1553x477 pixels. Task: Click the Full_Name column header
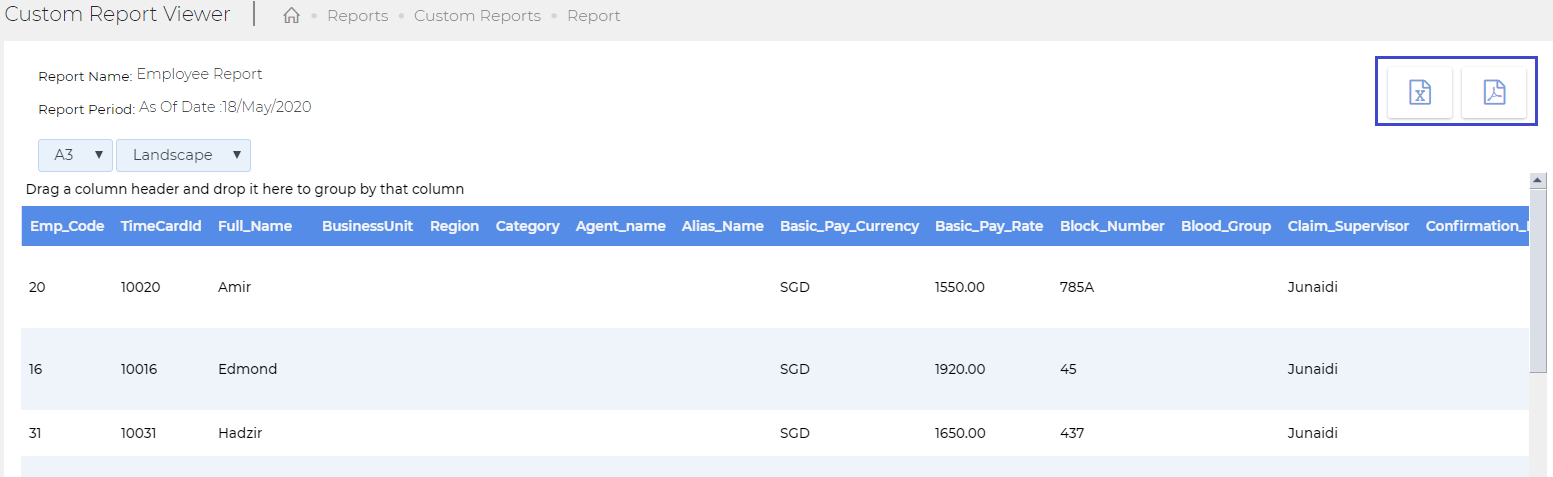coord(255,226)
